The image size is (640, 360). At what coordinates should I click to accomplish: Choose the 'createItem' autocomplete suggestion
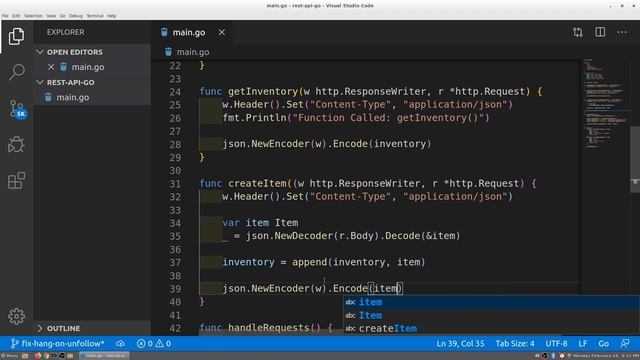[x=491, y=328]
